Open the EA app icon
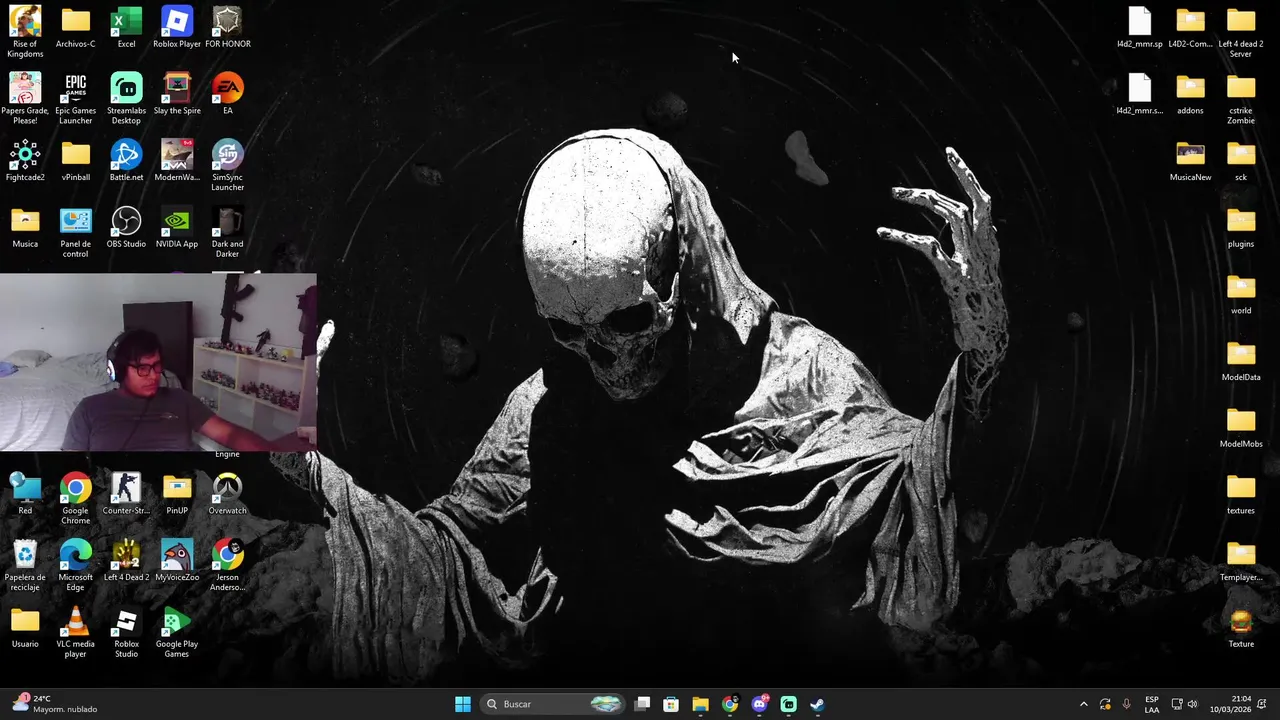Screen dimensions: 1280x720 click(x=227, y=94)
